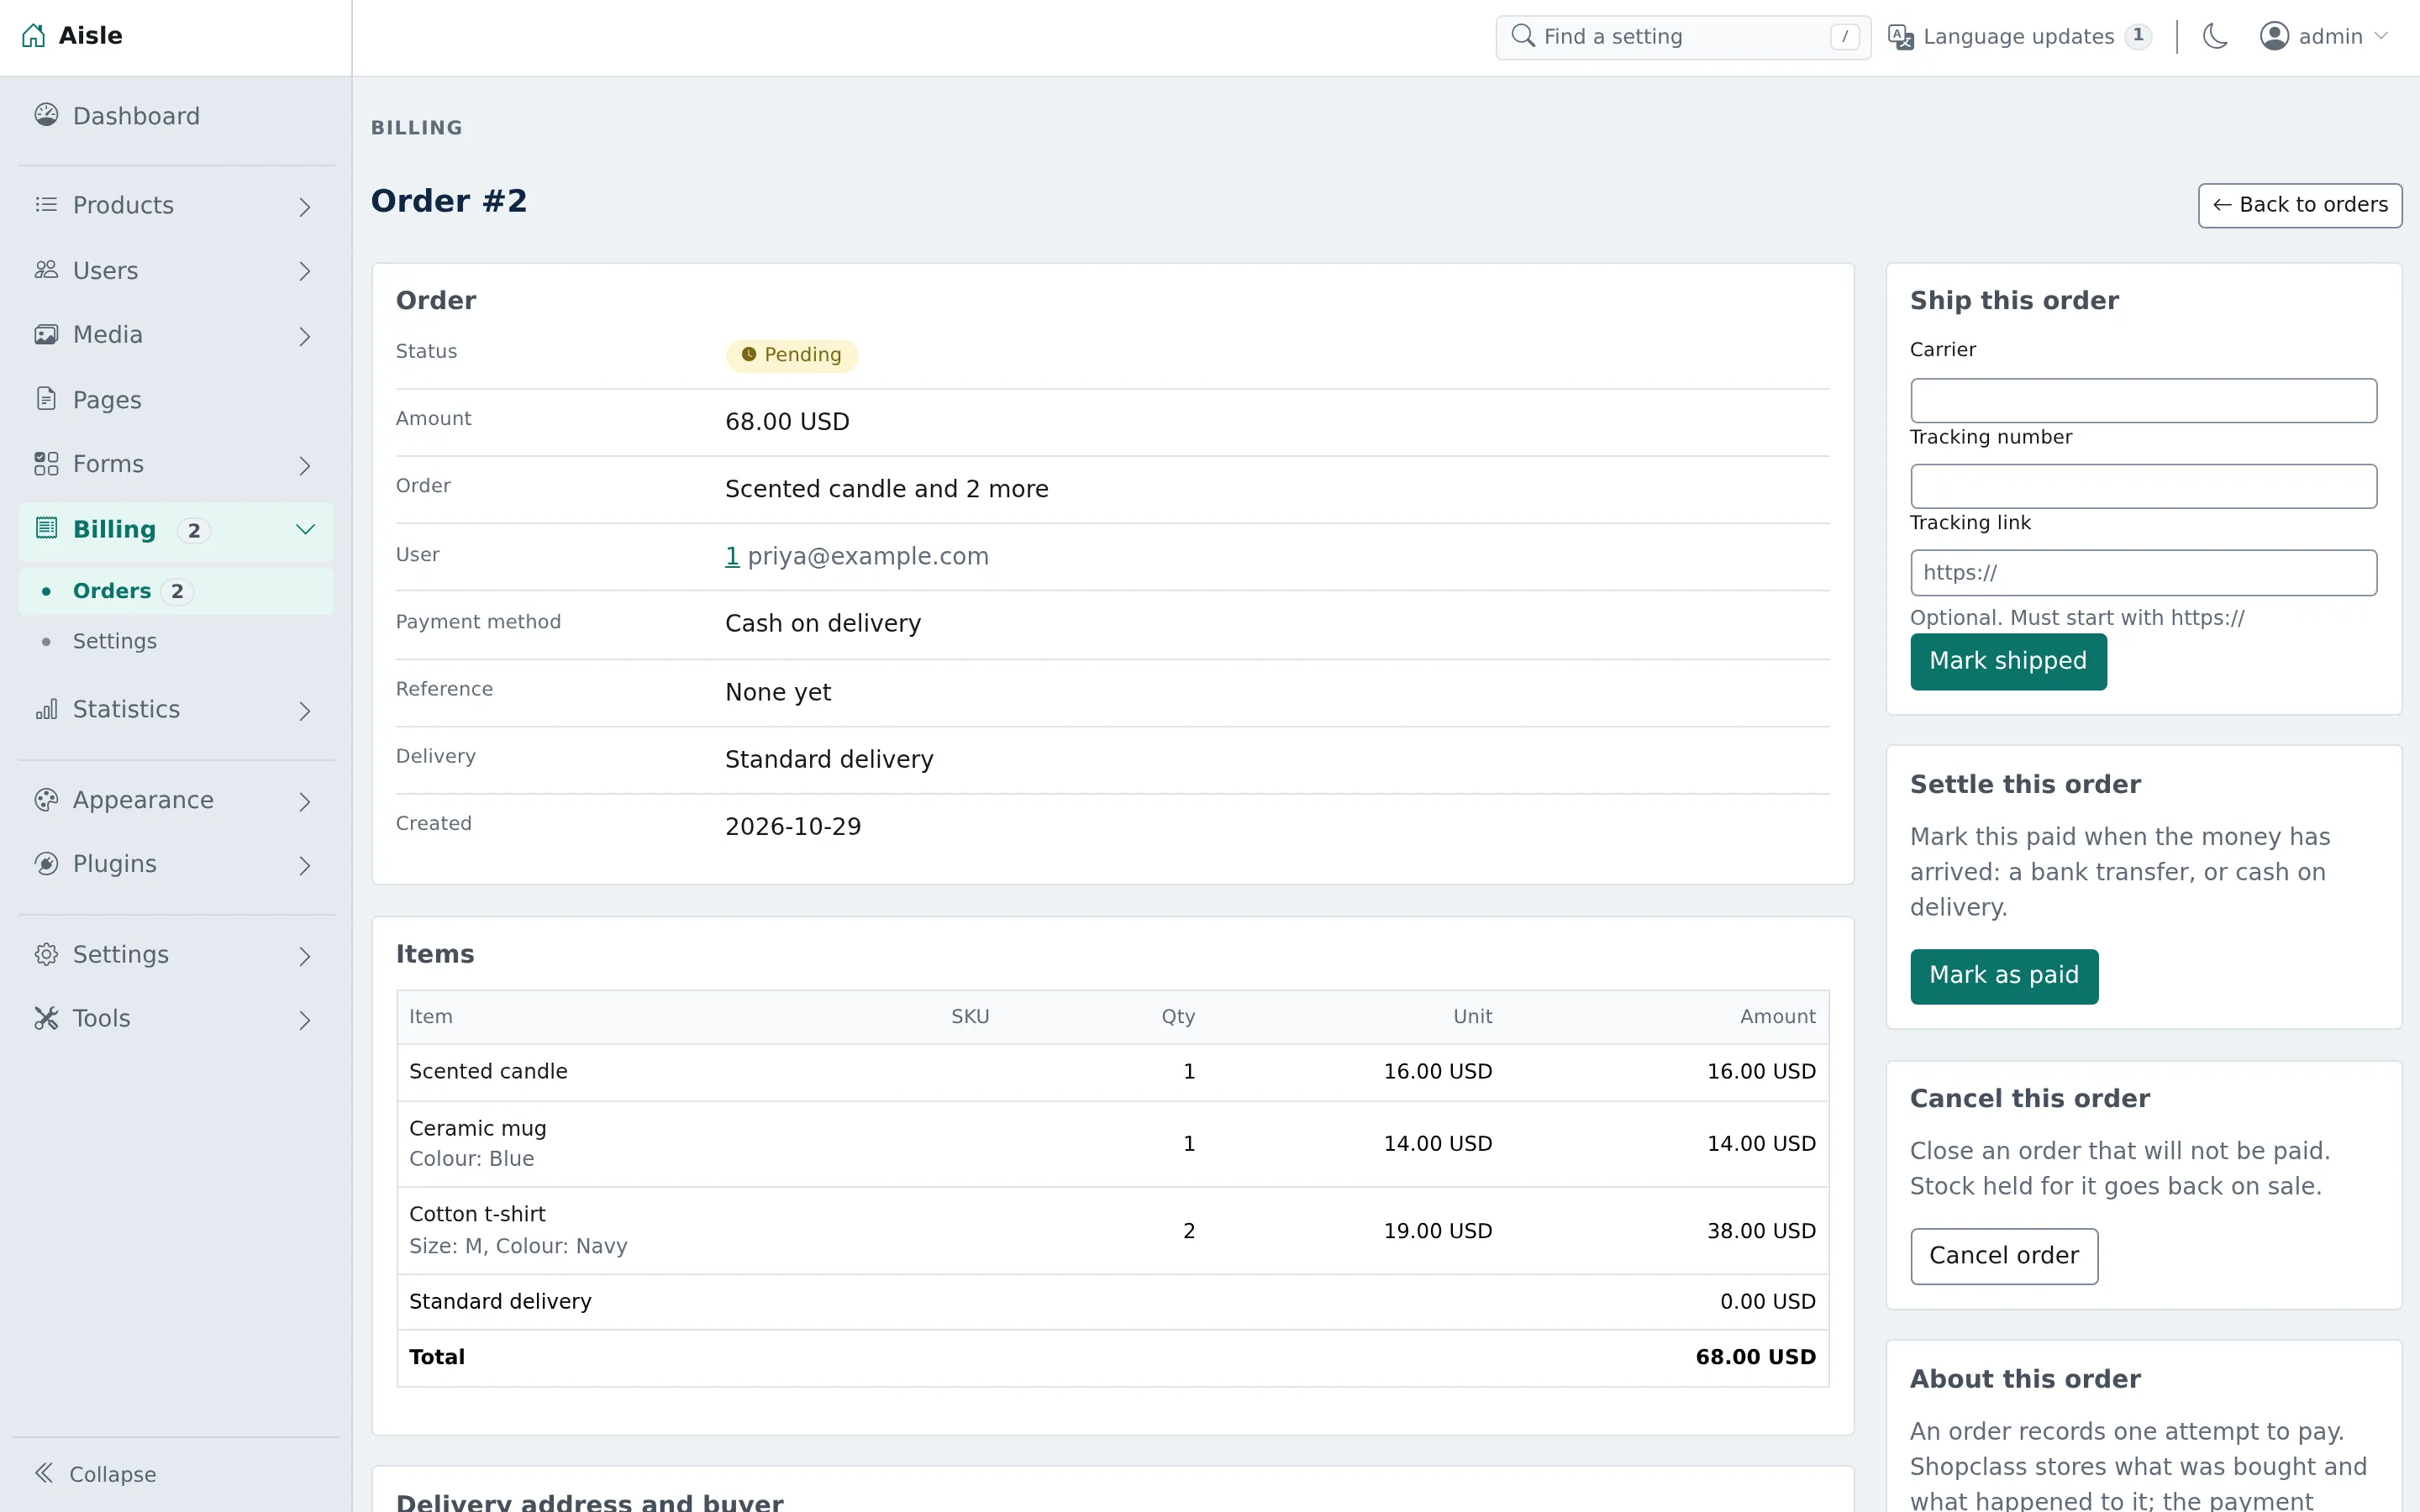Expand the Users submenu chevron
2420x1512 pixels.
305,271
